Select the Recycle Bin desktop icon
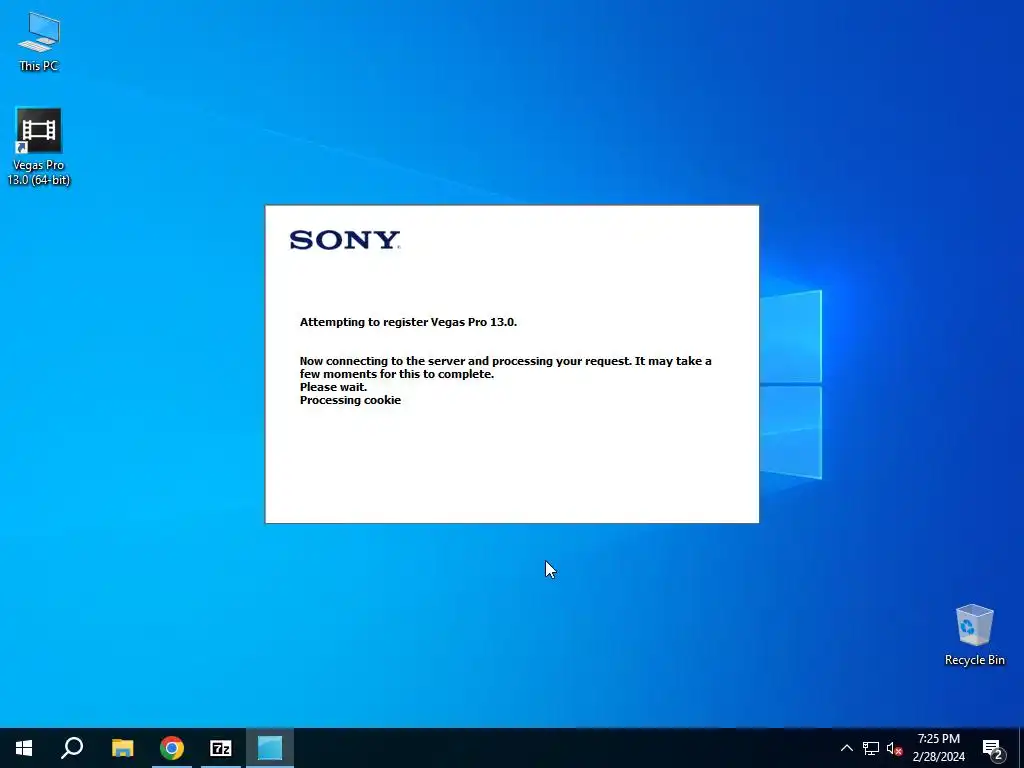The image size is (1024, 768). 974,635
